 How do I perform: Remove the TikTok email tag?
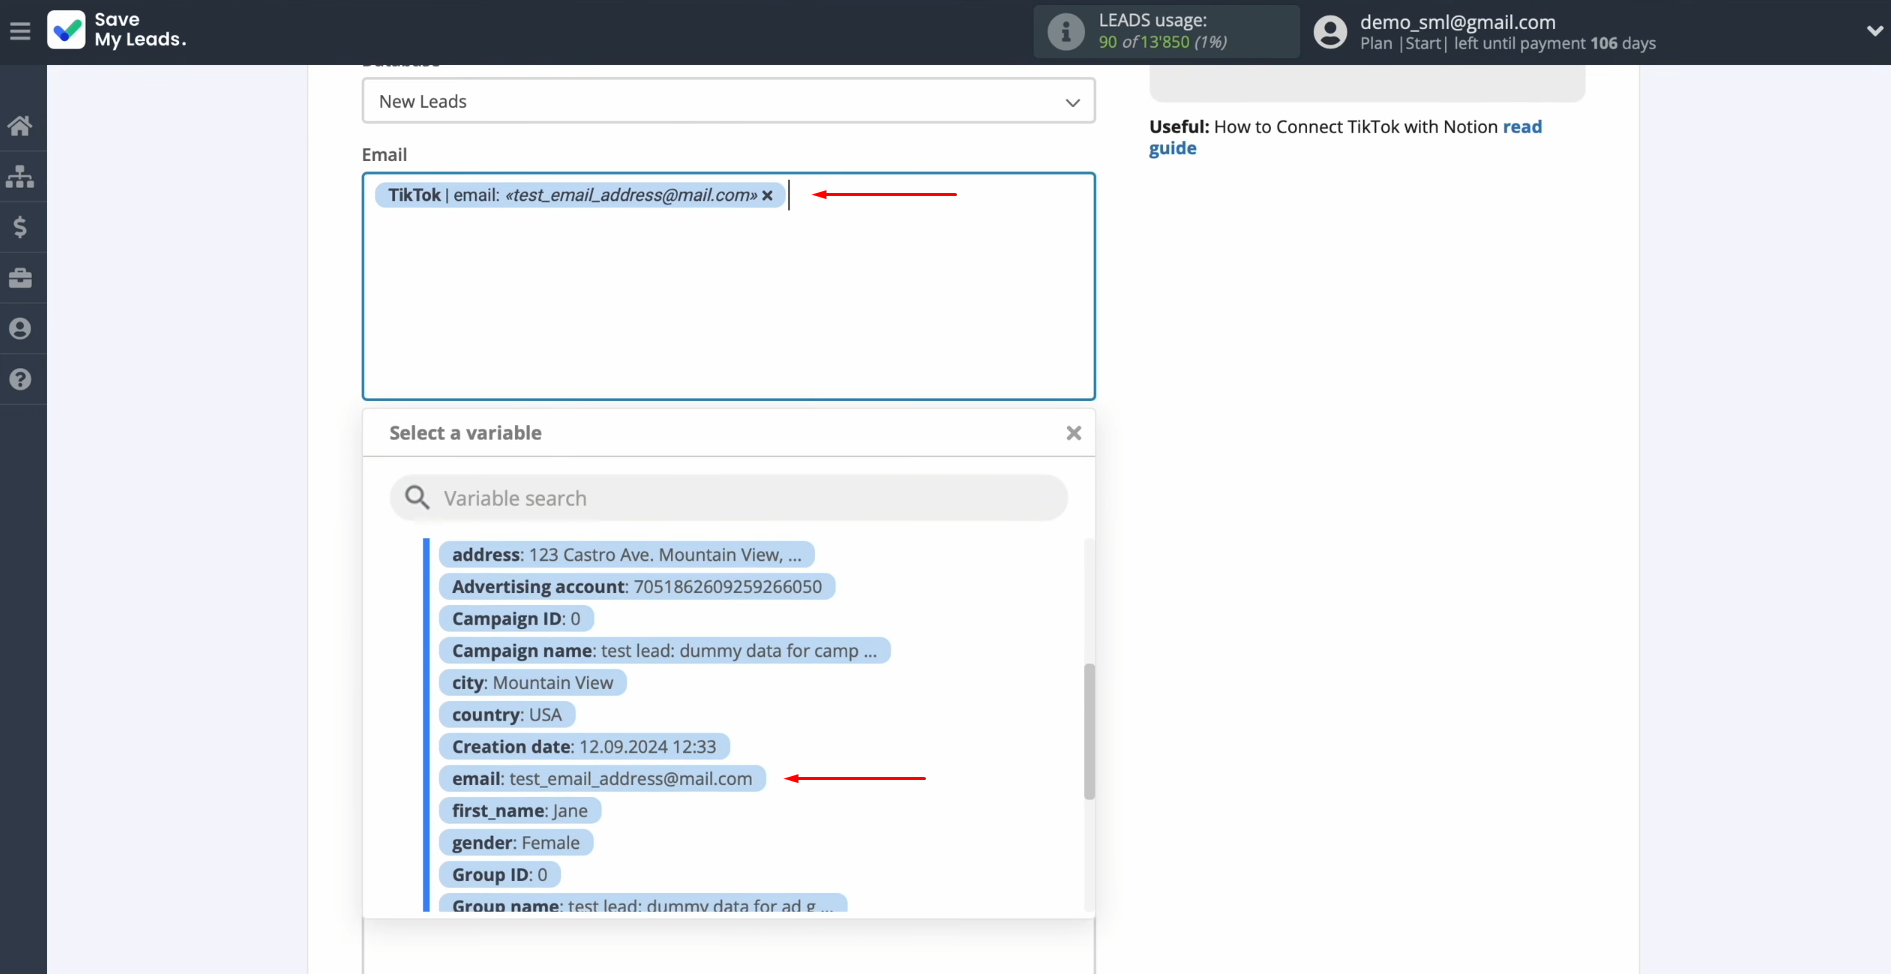coord(767,195)
